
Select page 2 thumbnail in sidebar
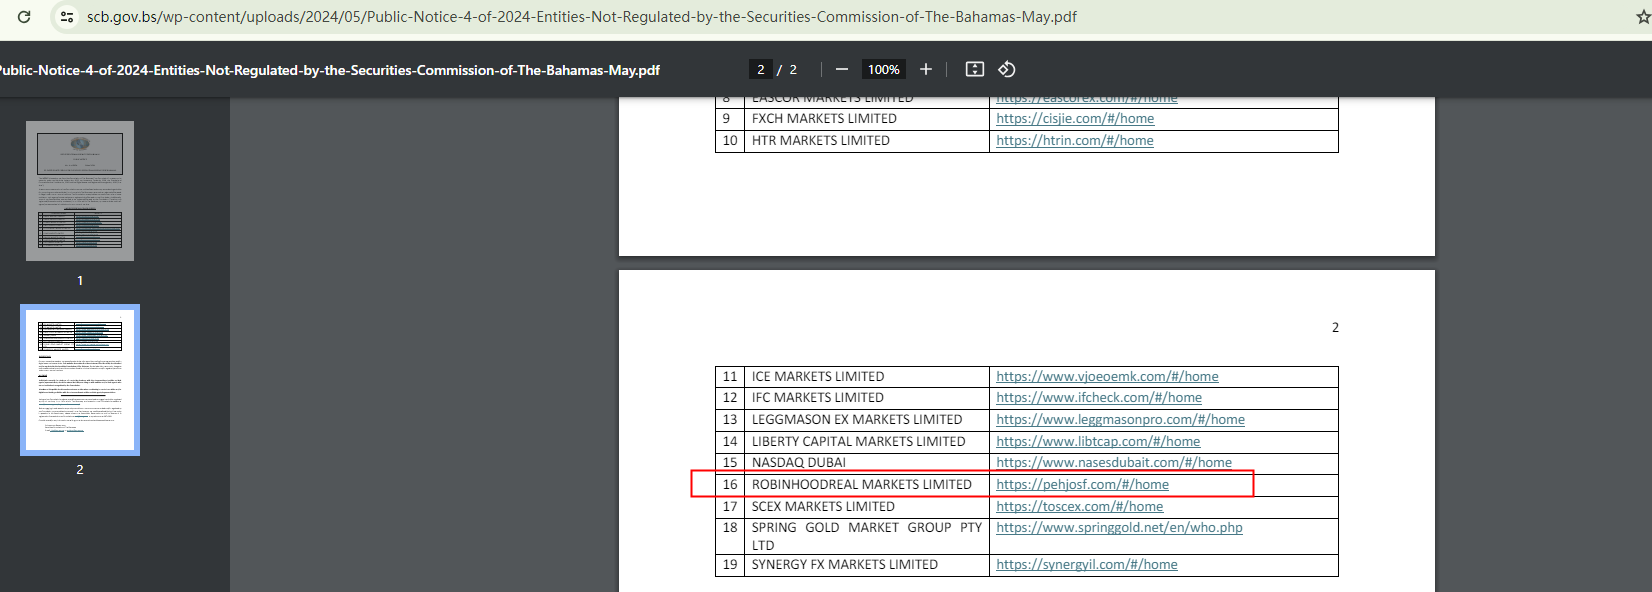[80, 380]
